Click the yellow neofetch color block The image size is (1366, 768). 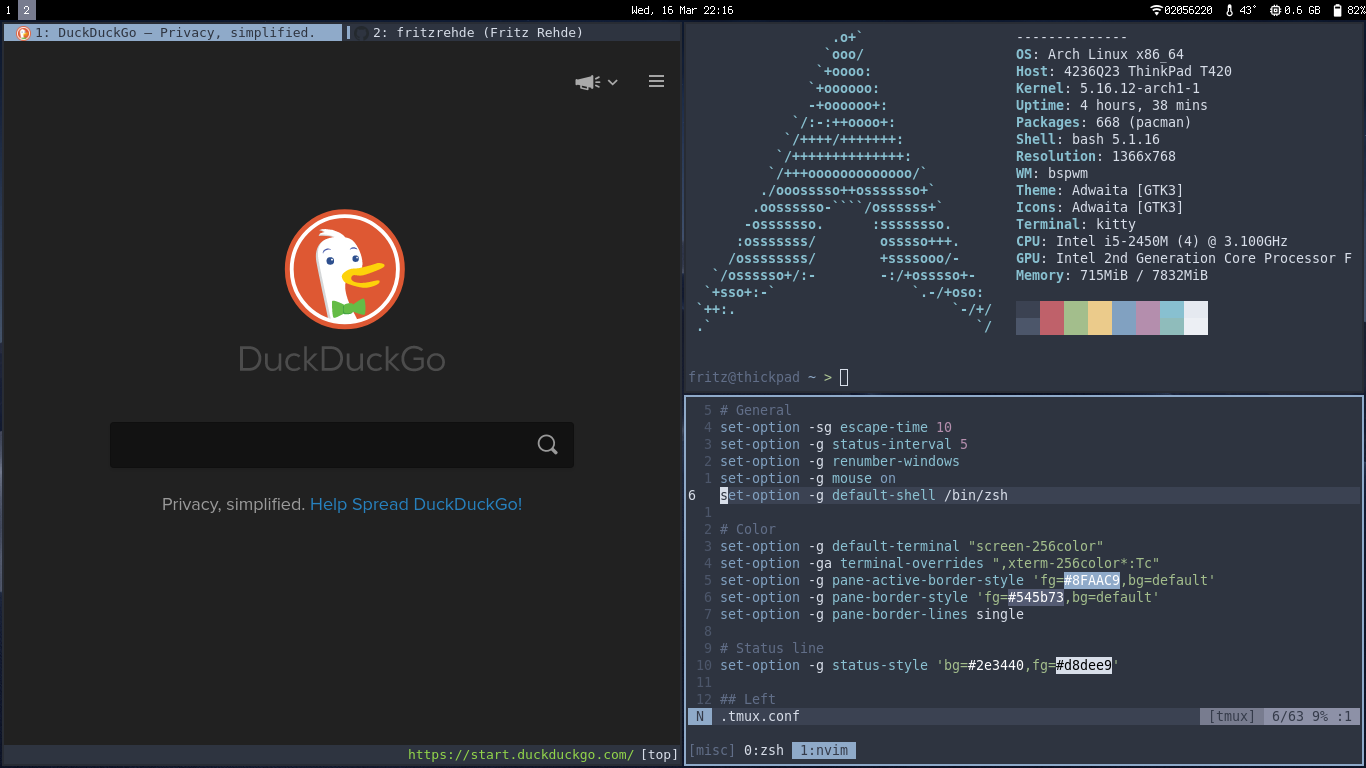(1100, 318)
